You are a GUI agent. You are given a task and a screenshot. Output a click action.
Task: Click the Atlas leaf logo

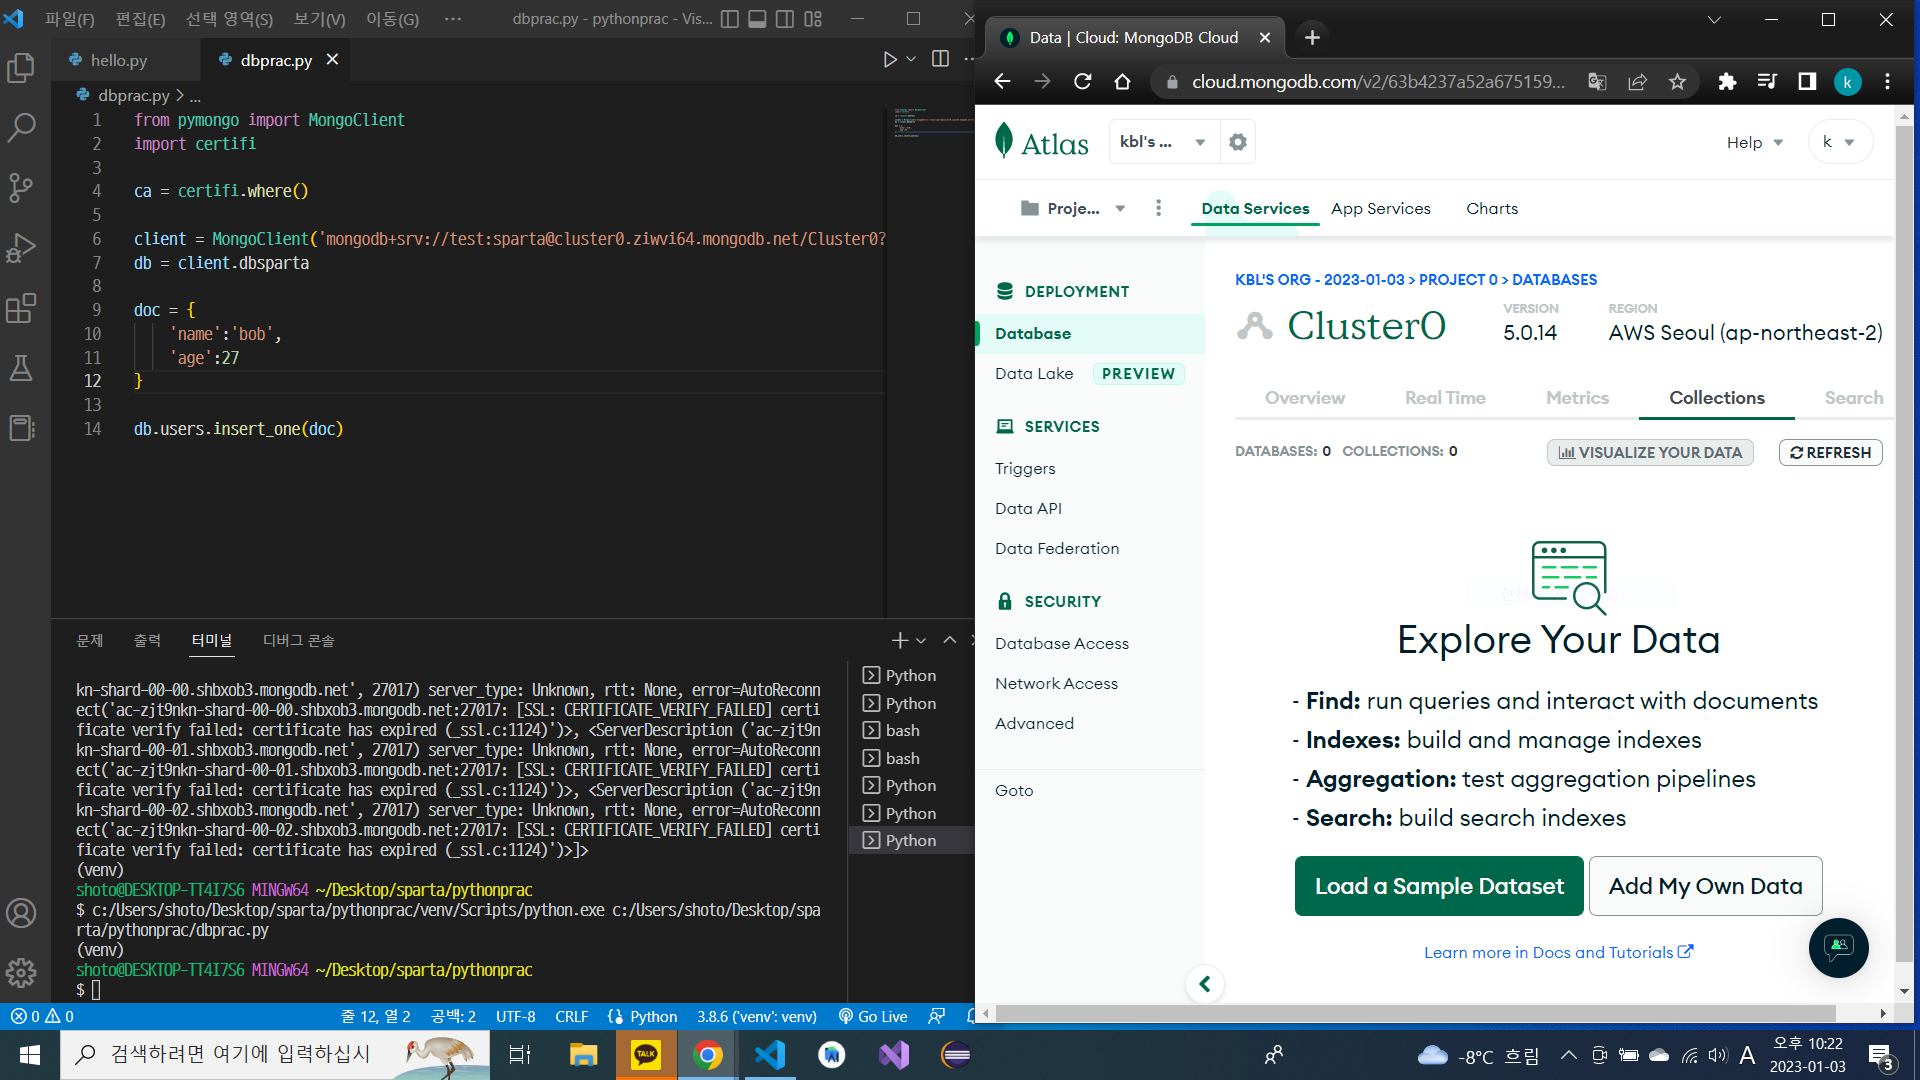tap(1004, 141)
